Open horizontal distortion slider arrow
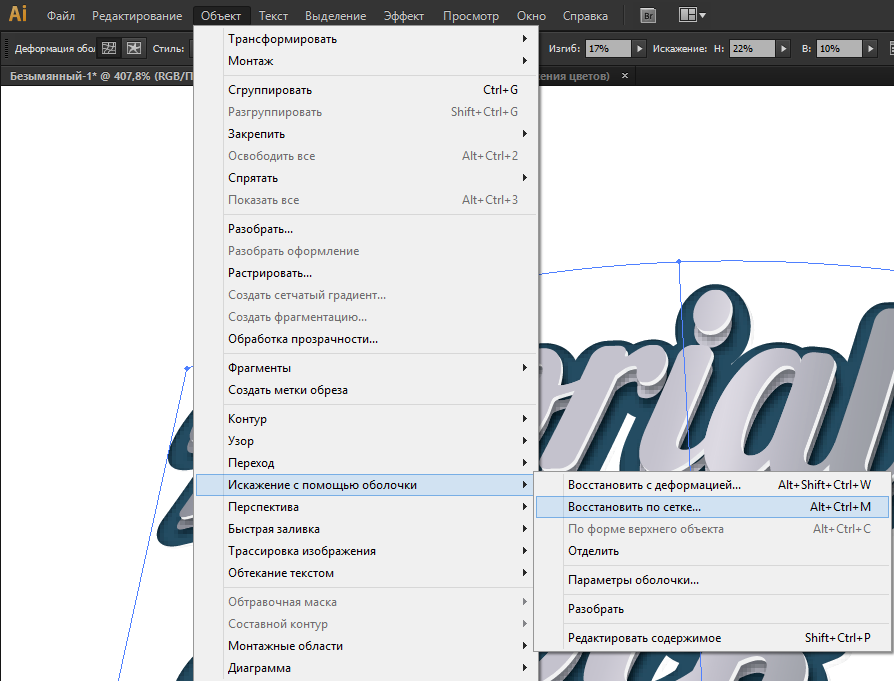 (x=783, y=48)
